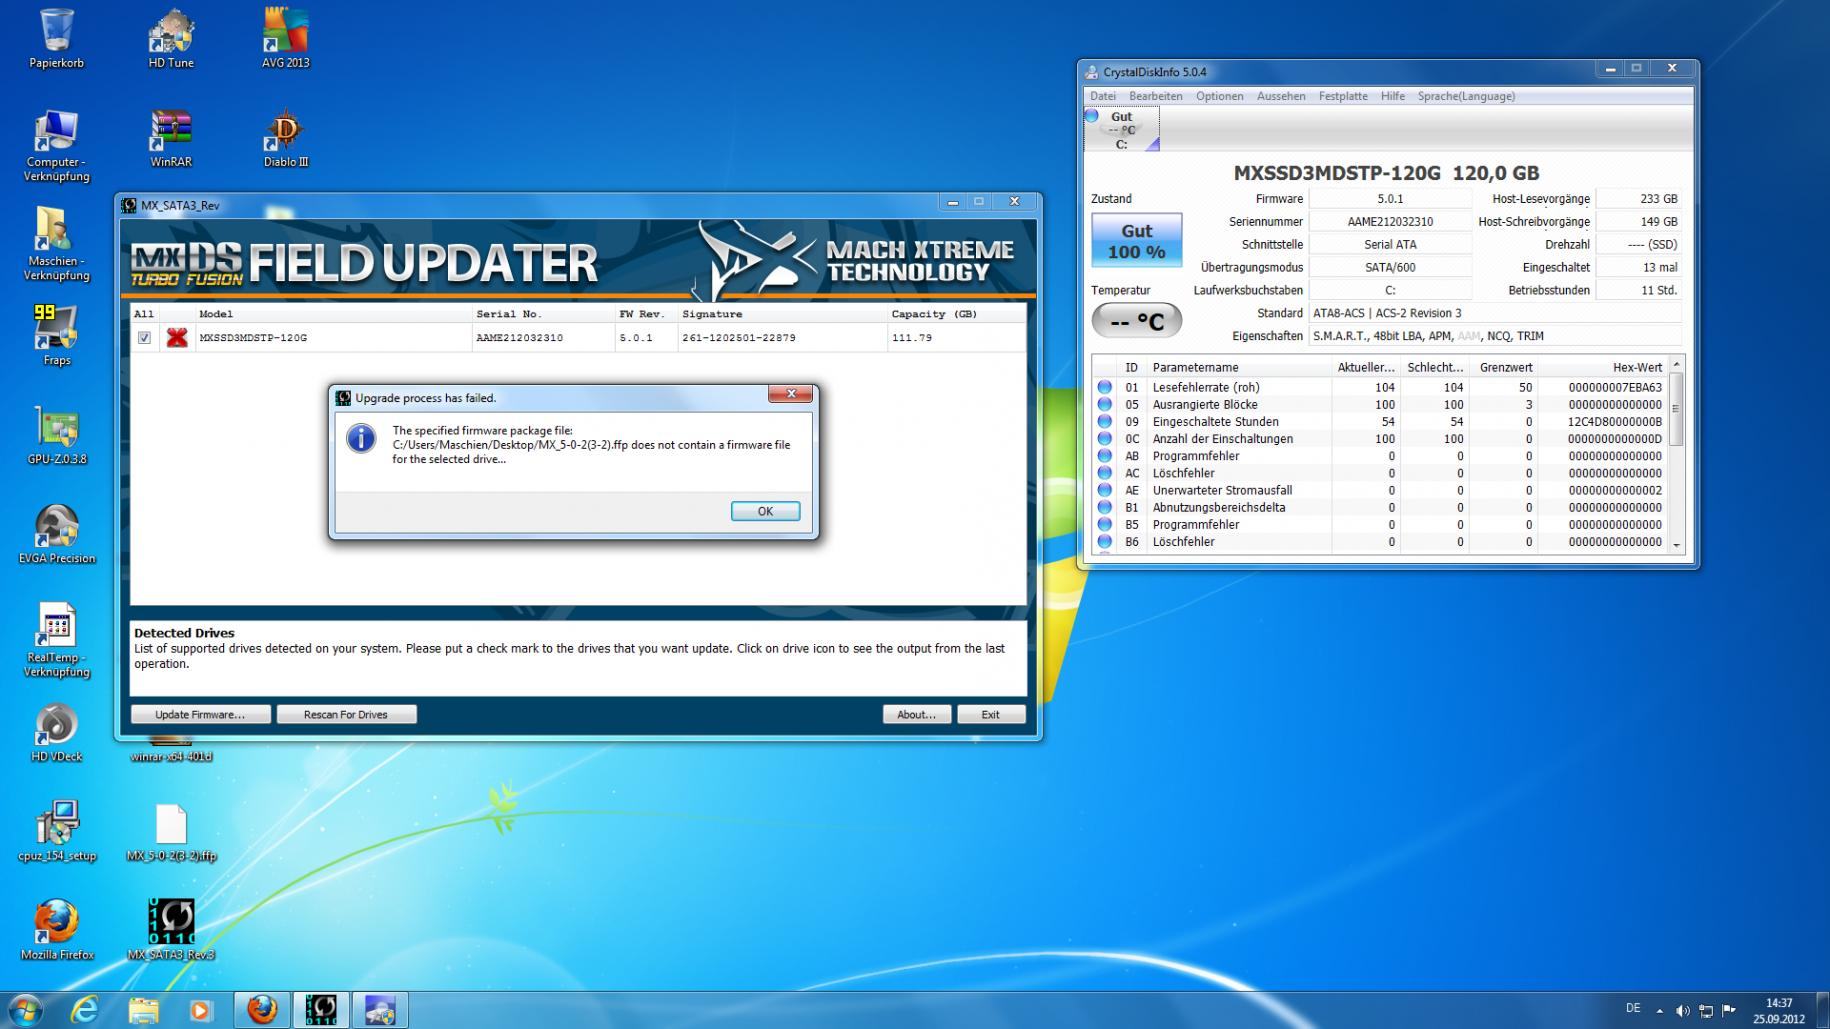The image size is (1830, 1029).
Task: Click the taskbar clock showing 14:37
Action: coord(1779,1011)
